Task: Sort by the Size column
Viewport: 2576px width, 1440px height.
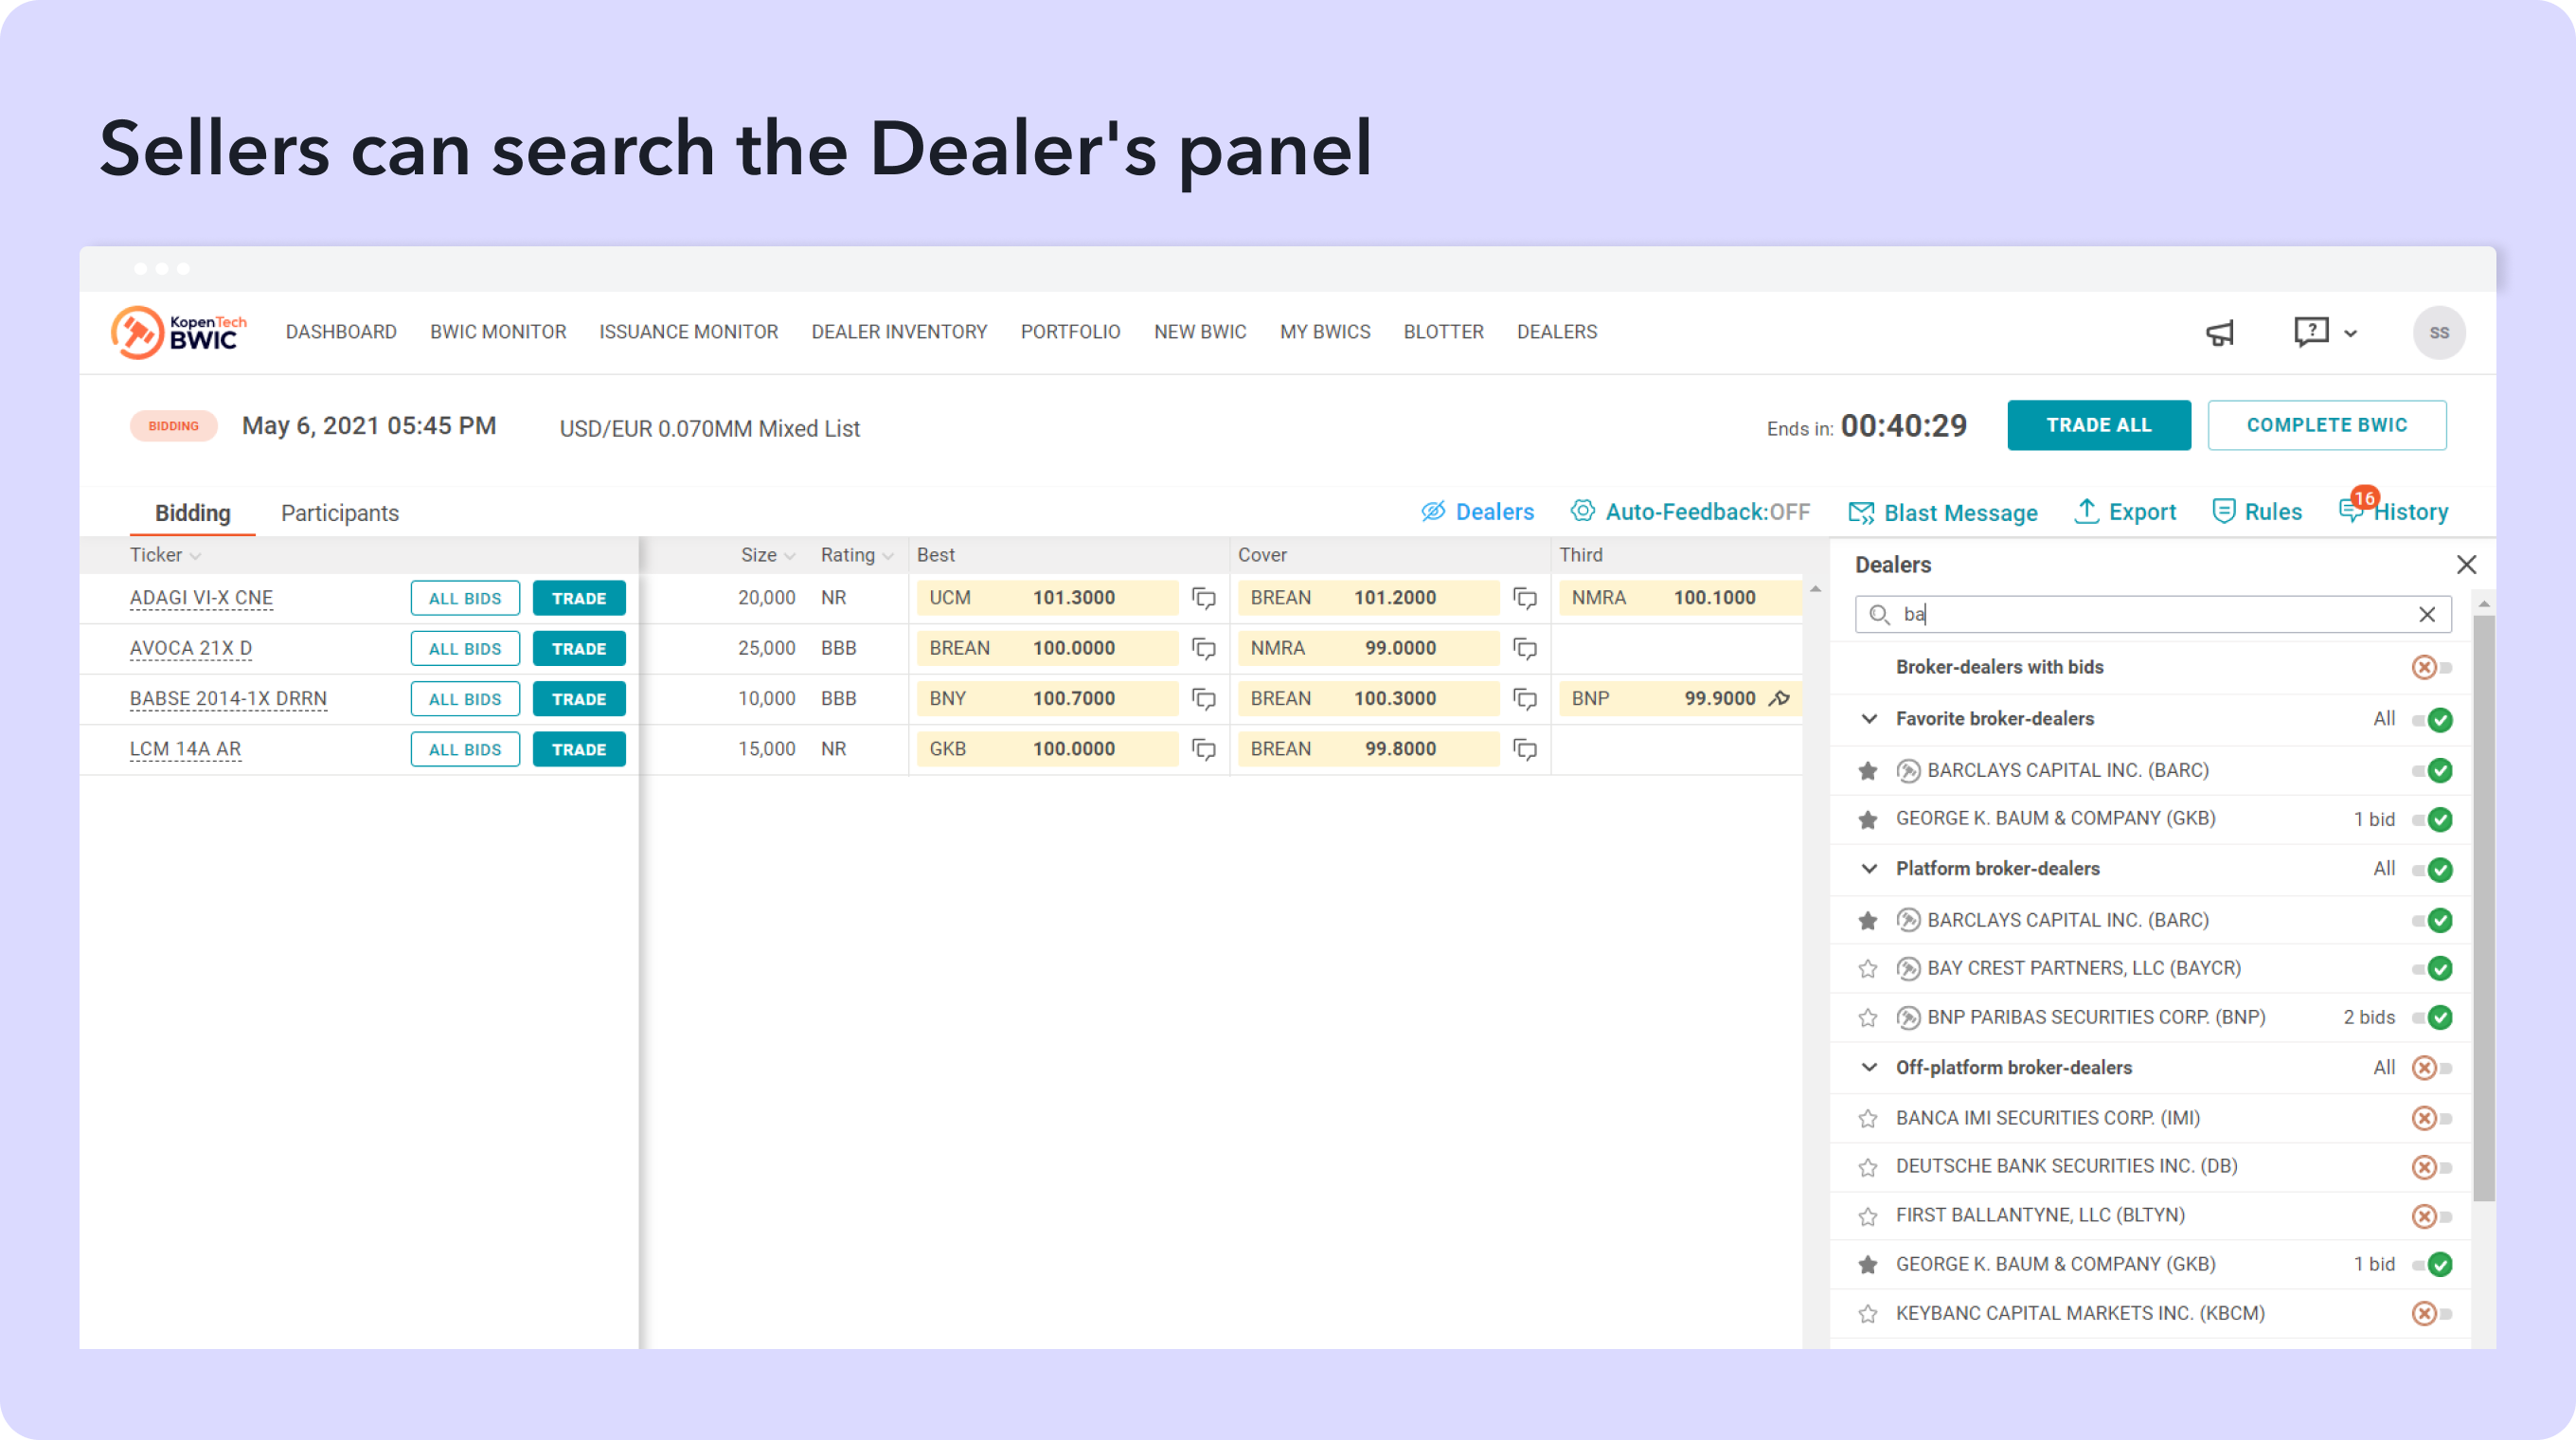Action: [x=767, y=555]
